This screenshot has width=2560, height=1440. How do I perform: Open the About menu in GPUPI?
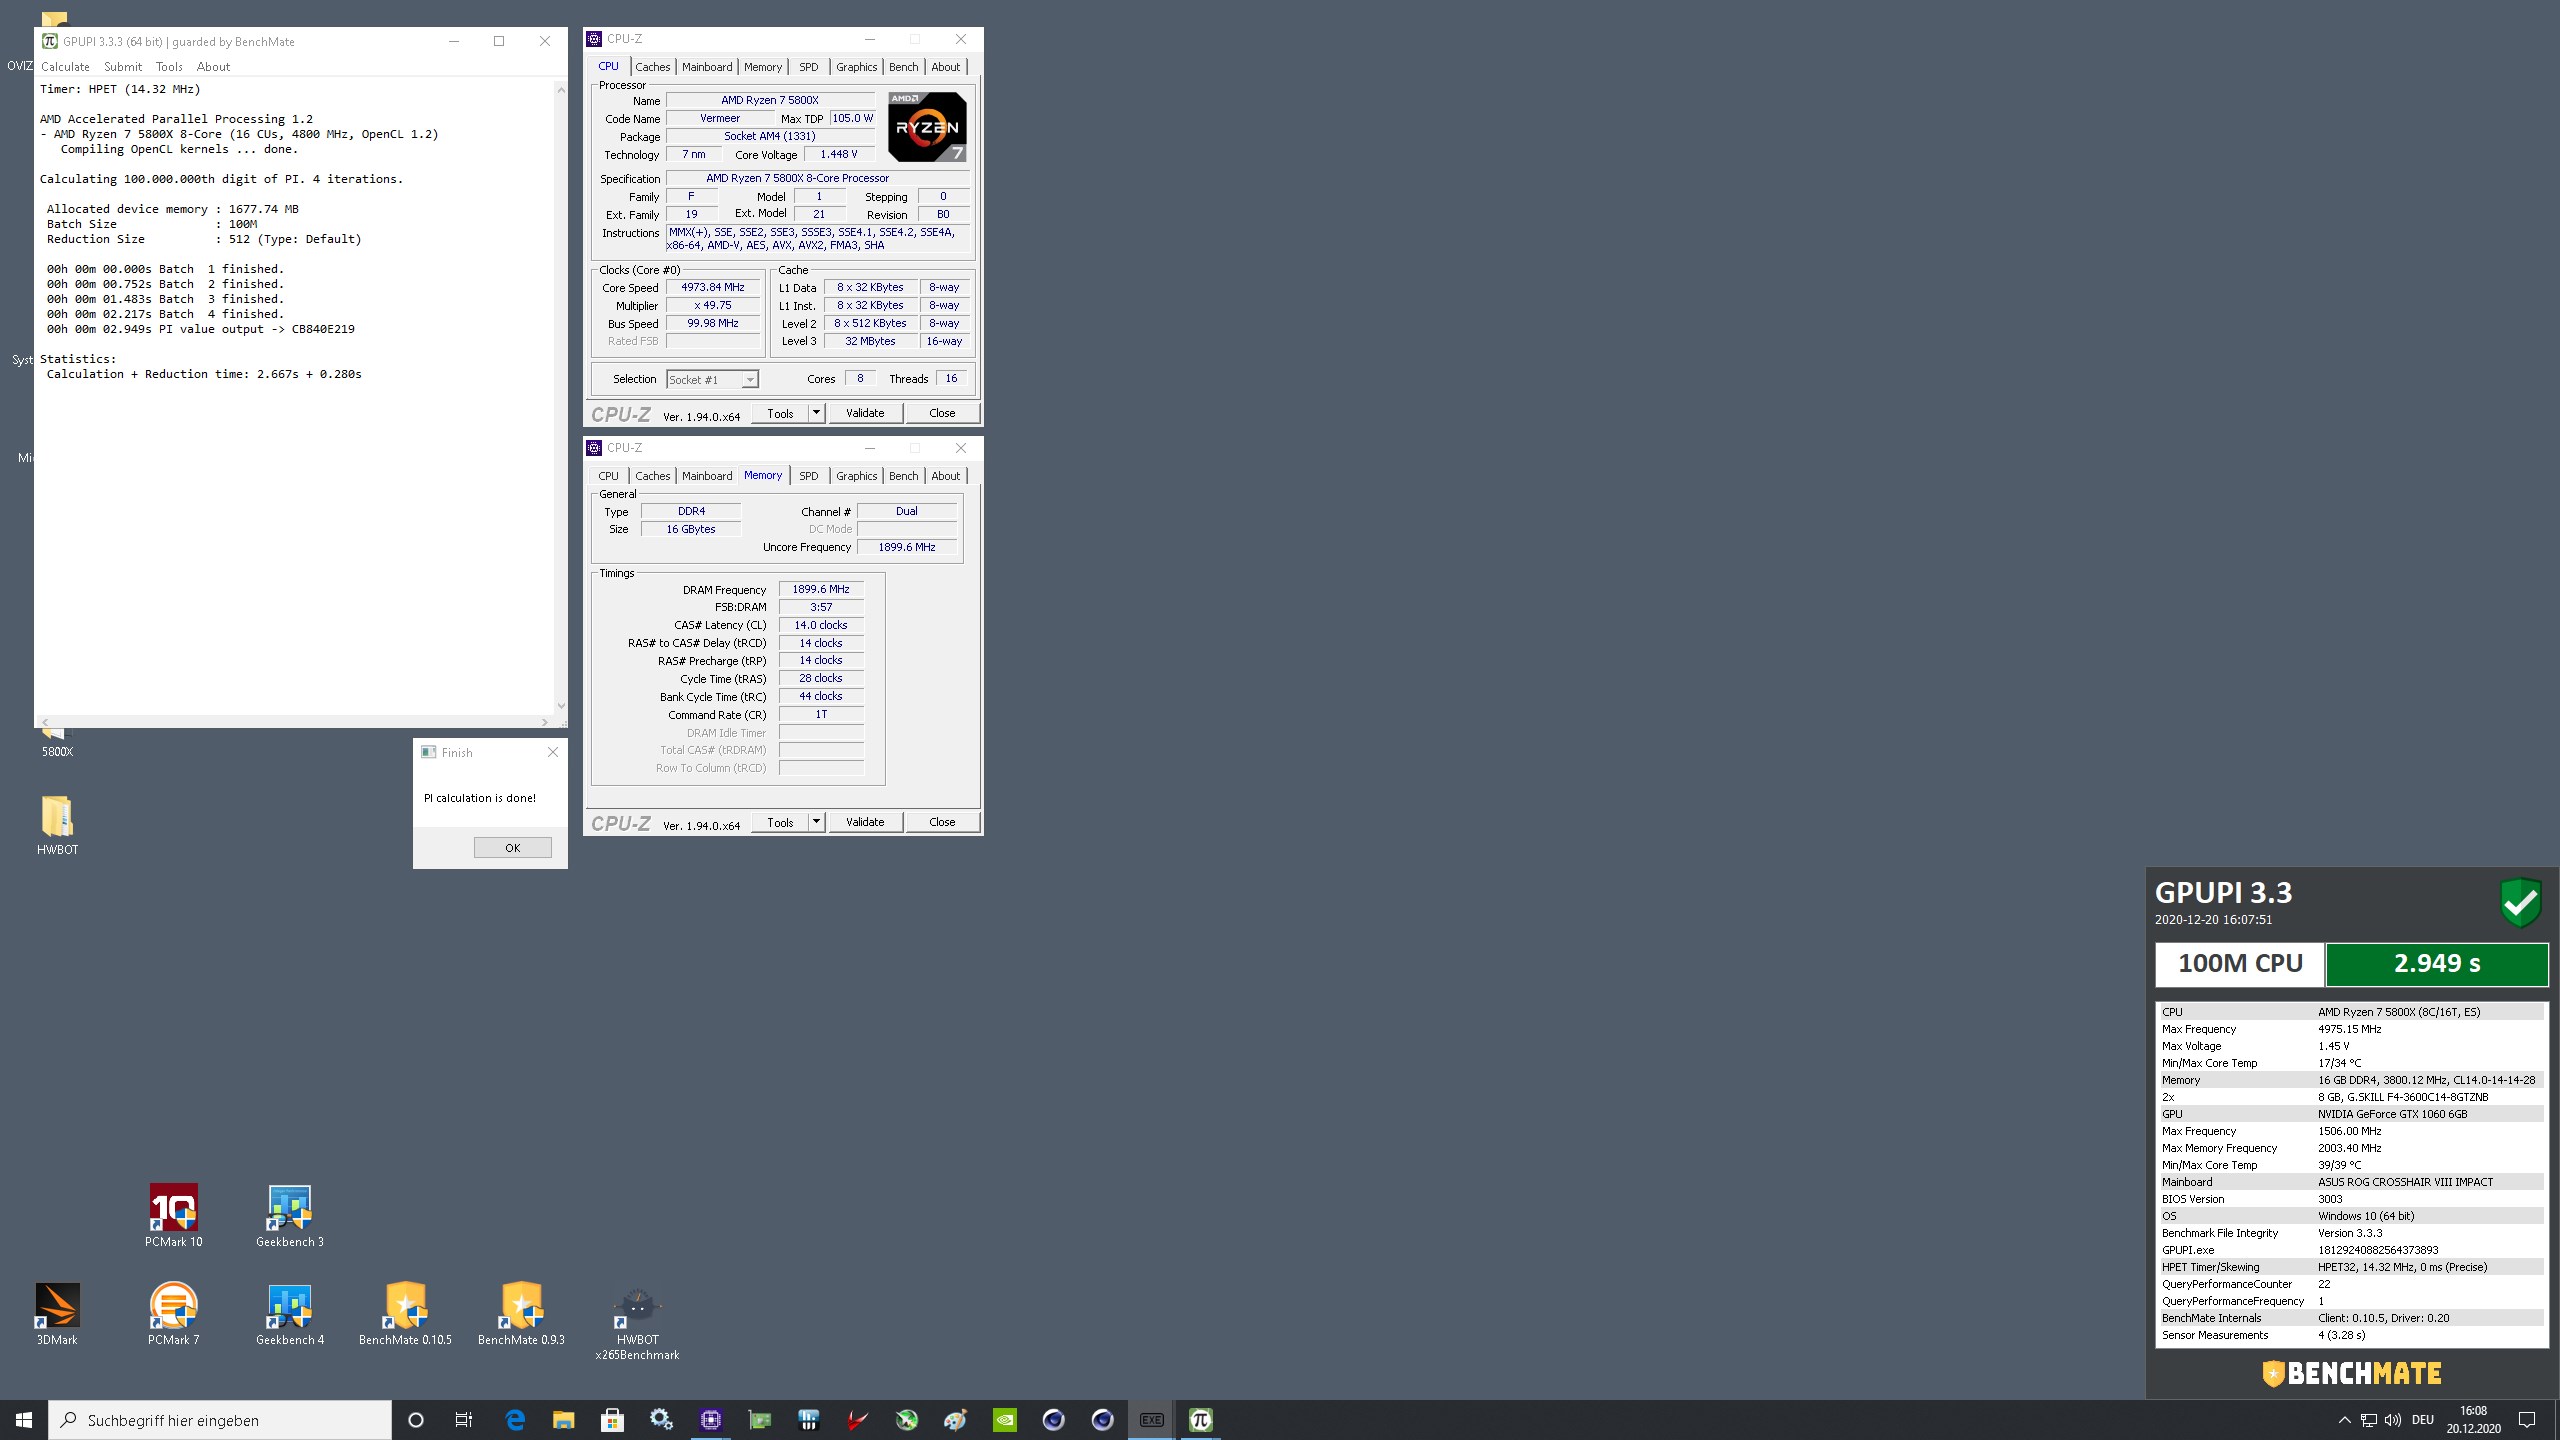click(x=213, y=67)
